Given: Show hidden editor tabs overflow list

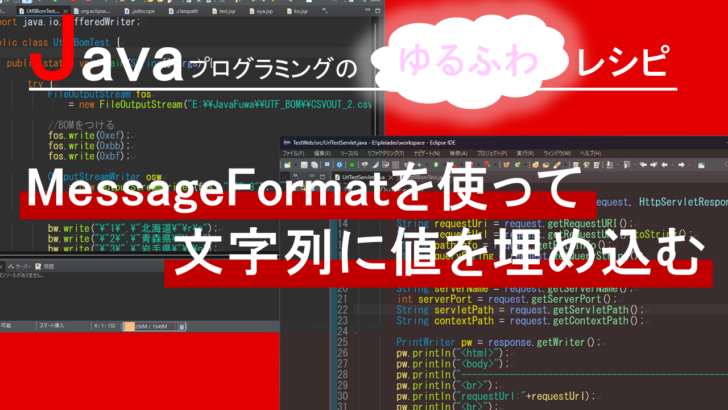Looking at the screenshot, I should coord(324,10).
